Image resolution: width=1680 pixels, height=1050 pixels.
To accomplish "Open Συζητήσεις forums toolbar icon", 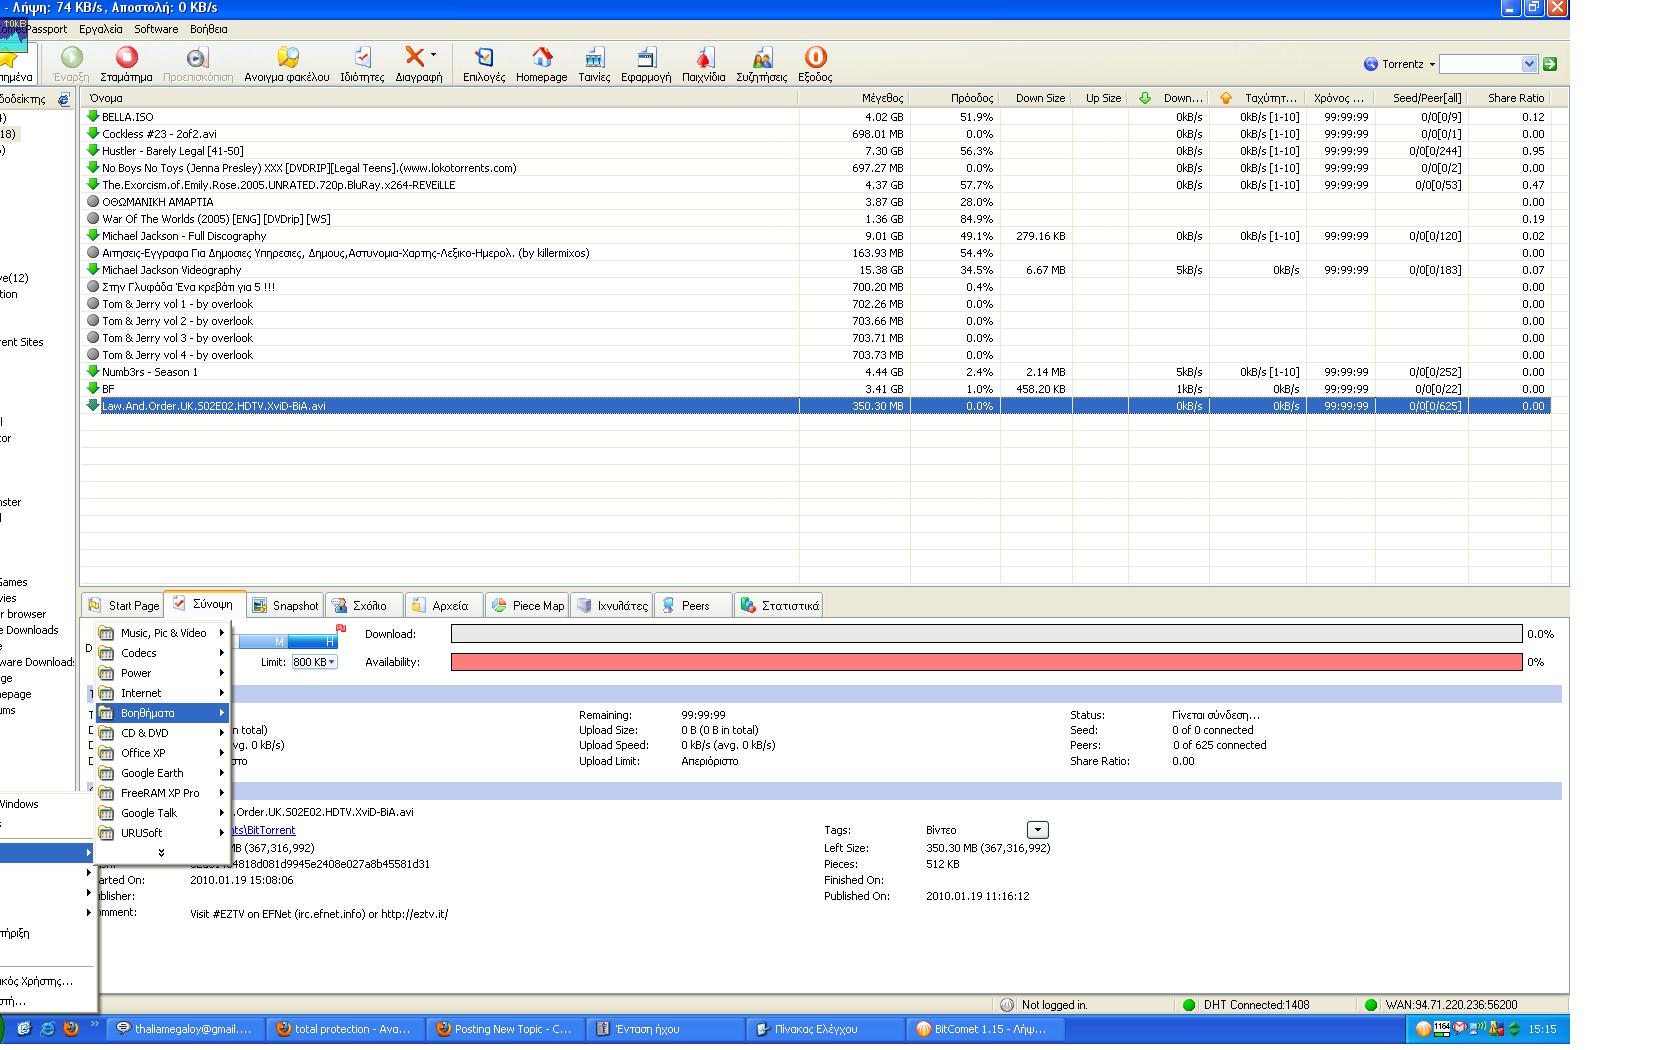I will pyautogui.click(x=762, y=57).
